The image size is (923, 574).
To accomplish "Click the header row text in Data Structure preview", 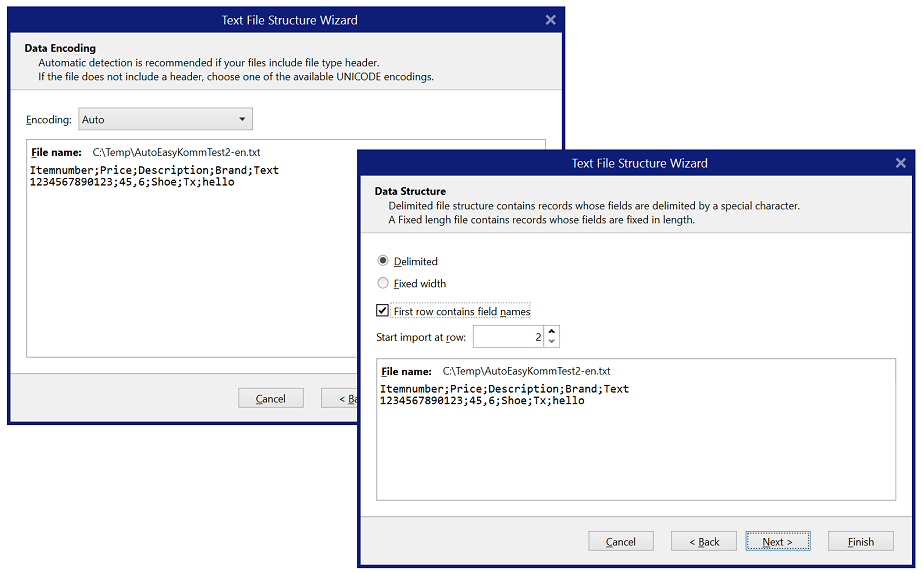I will click(x=504, y=389).
